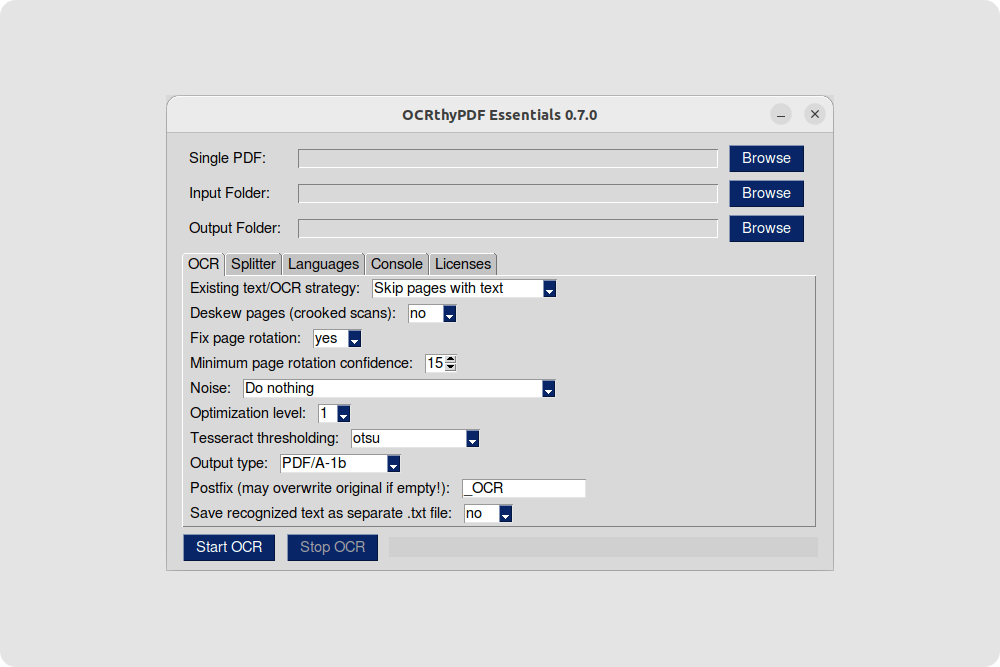1000x667 pixels.
Task: Click Browse for the Input Folder
Action: (766, 193)
